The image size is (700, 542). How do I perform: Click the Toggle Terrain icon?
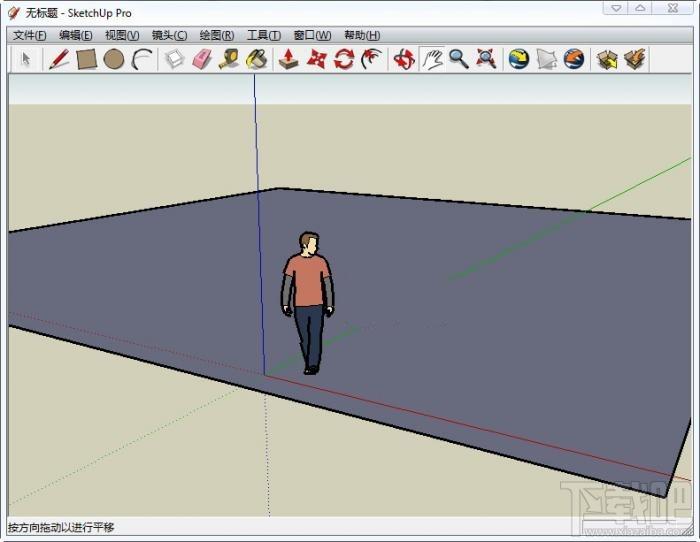pyautogui.click(x=546, y=59)
